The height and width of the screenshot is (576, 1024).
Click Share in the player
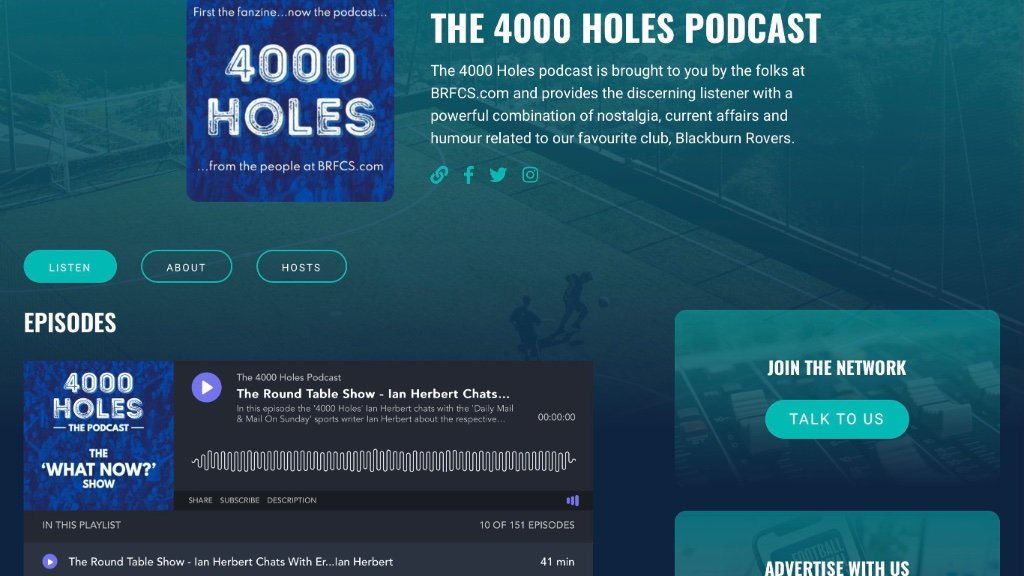(200, 500)
